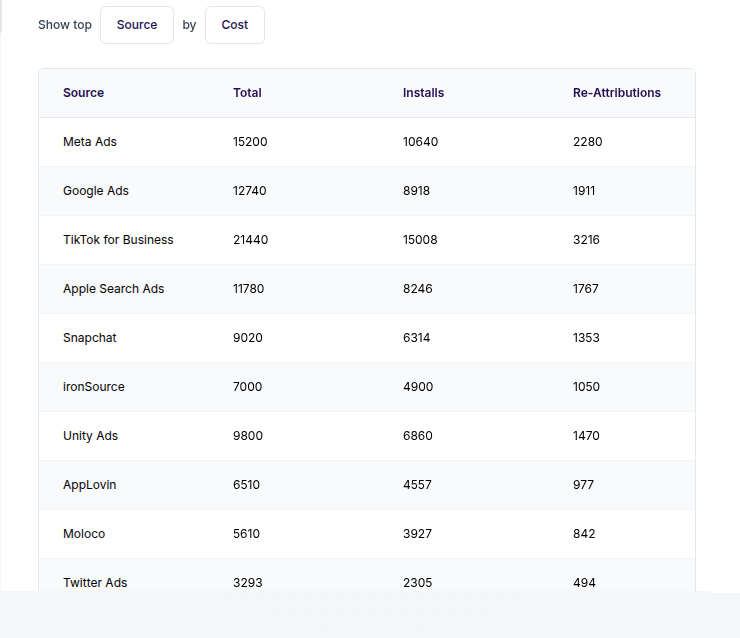Image resolution: width=740 pixels, height=638 pixels.
Task: Click Meta Ads re-attributions value 2280
Action: [588, 142]
